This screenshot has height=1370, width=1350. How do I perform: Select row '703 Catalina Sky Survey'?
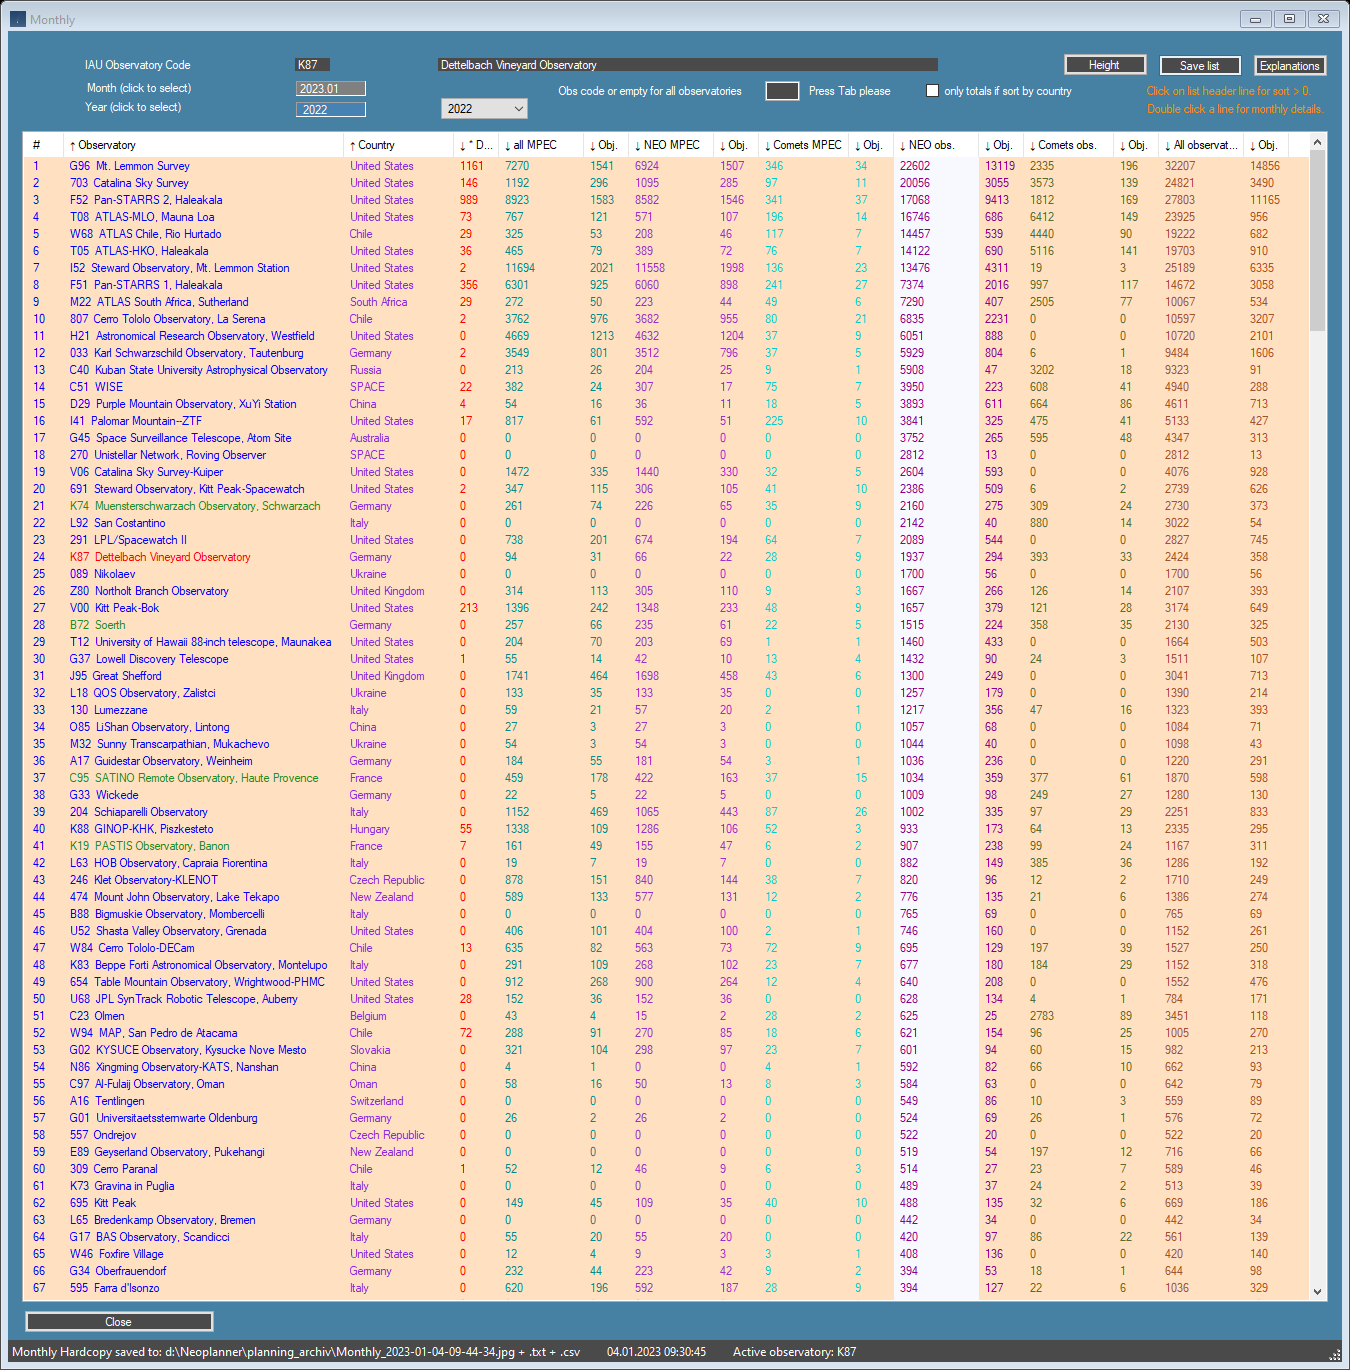coord(665,183)
